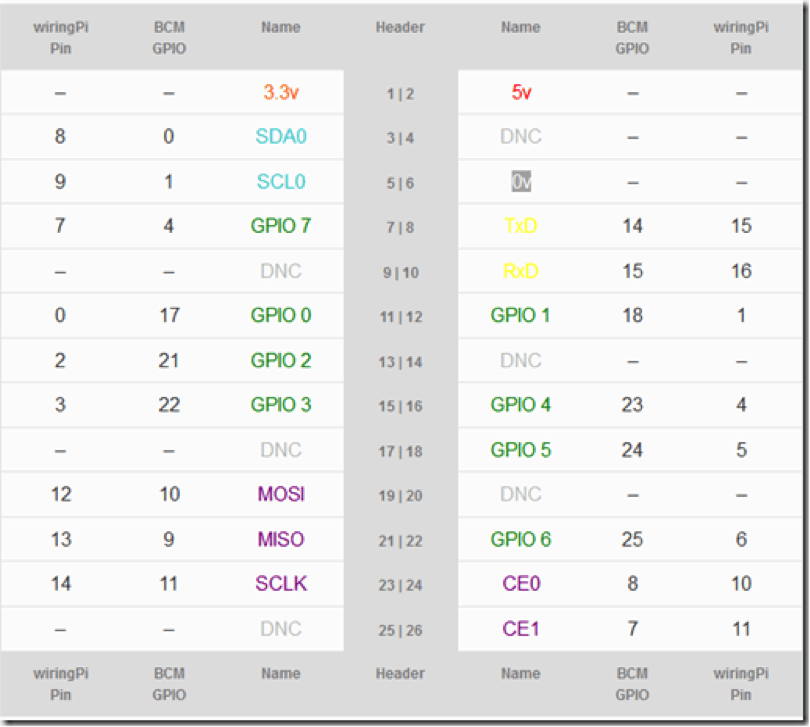810x727 pixels.
Task: Select the MISO pin name
Action: [281, 539]
